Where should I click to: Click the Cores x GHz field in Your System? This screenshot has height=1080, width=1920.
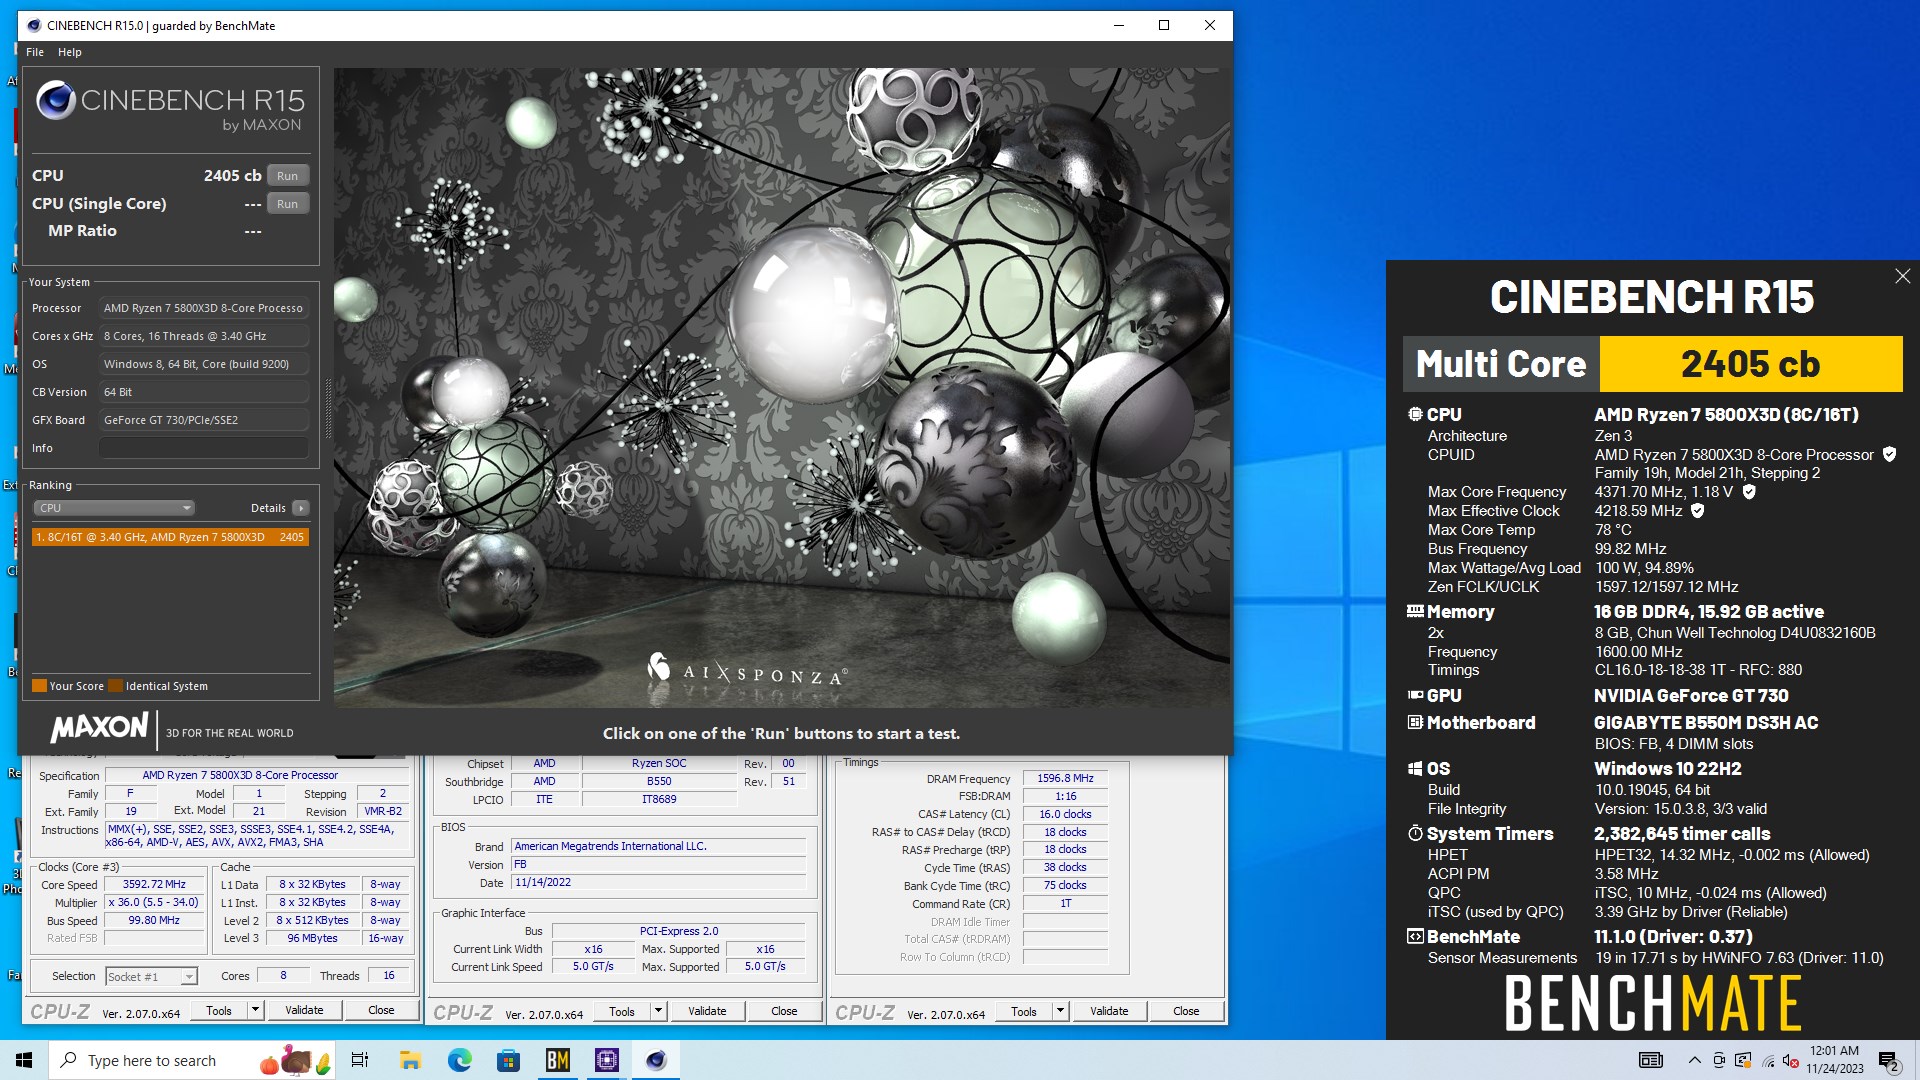click(x=204, y=336)
